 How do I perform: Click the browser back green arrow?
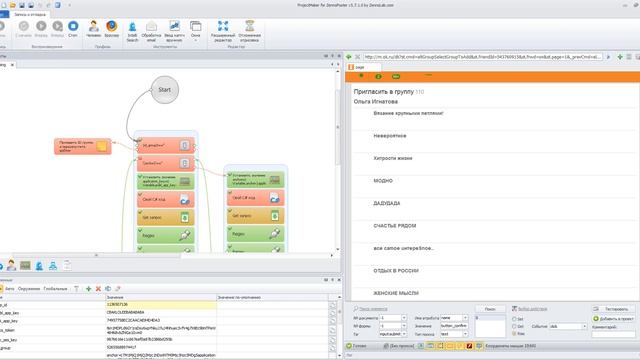point(349,57)
